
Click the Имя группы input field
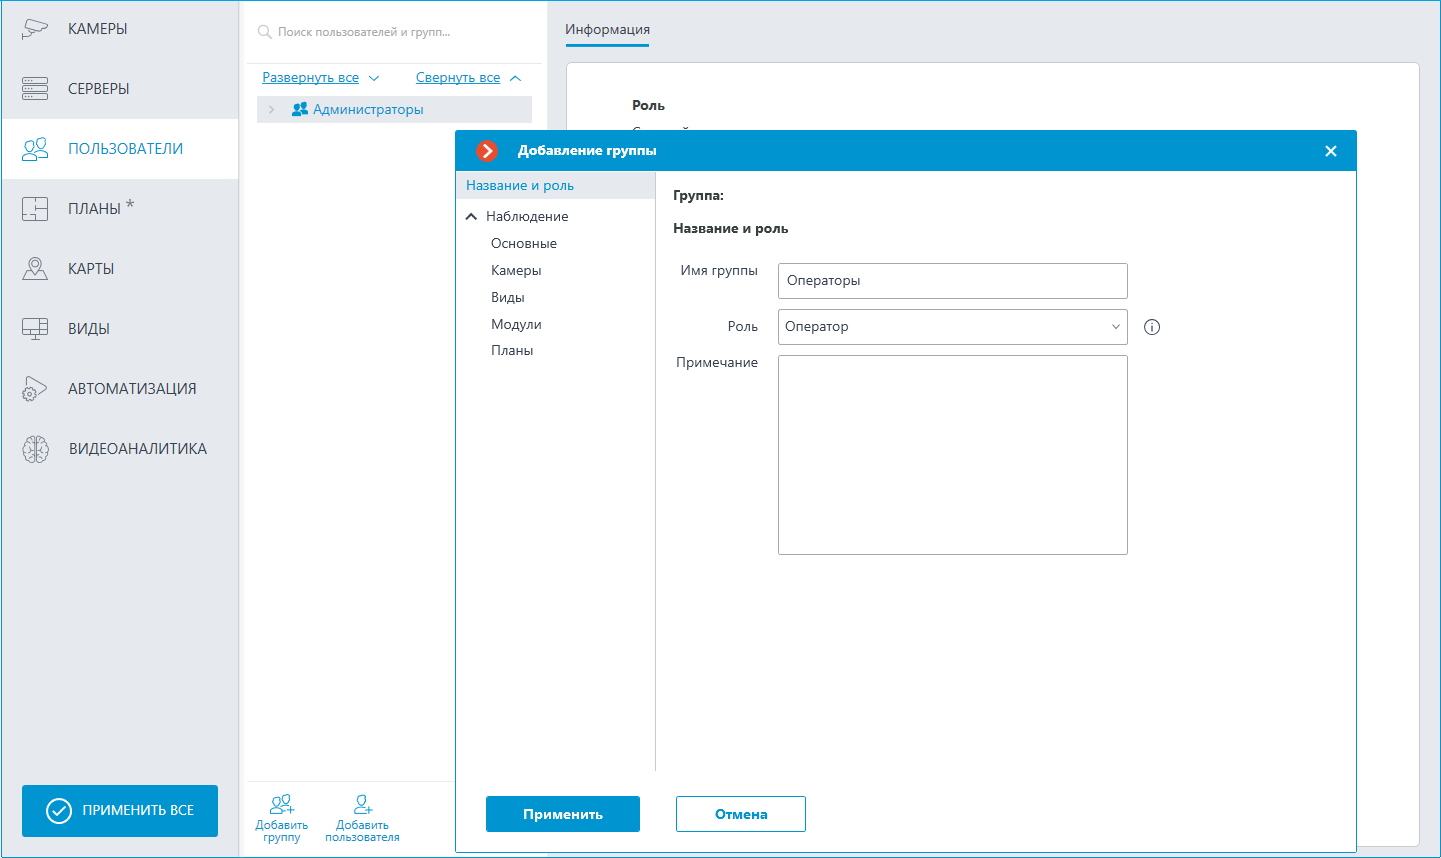point(953,281)
